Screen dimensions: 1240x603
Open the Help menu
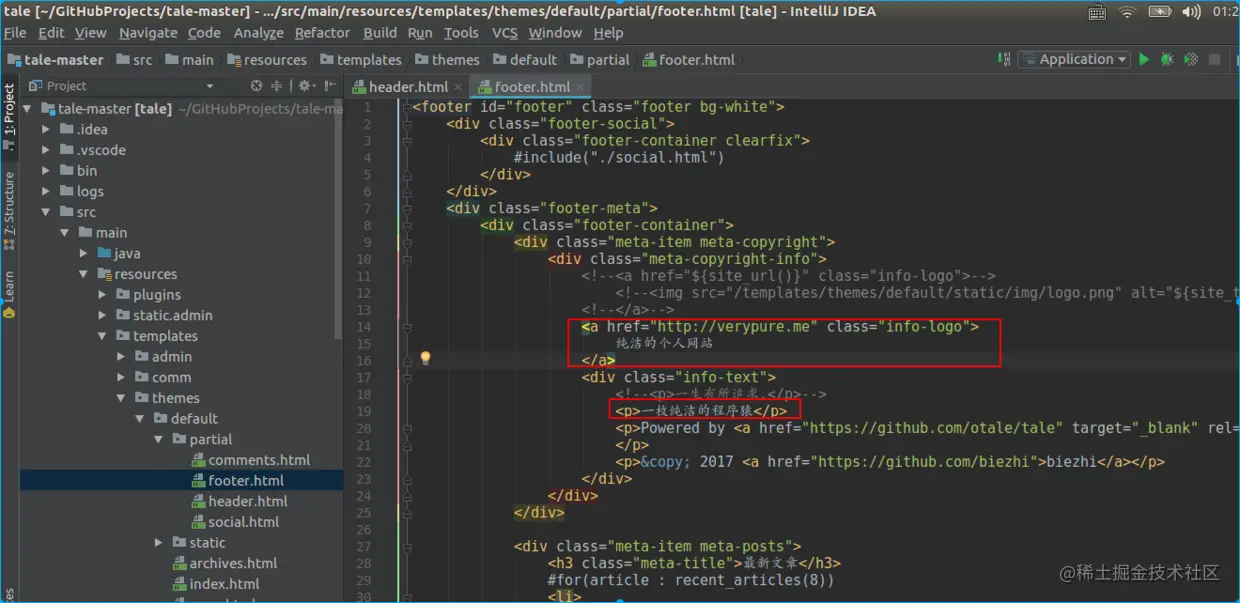pos(608,33)
